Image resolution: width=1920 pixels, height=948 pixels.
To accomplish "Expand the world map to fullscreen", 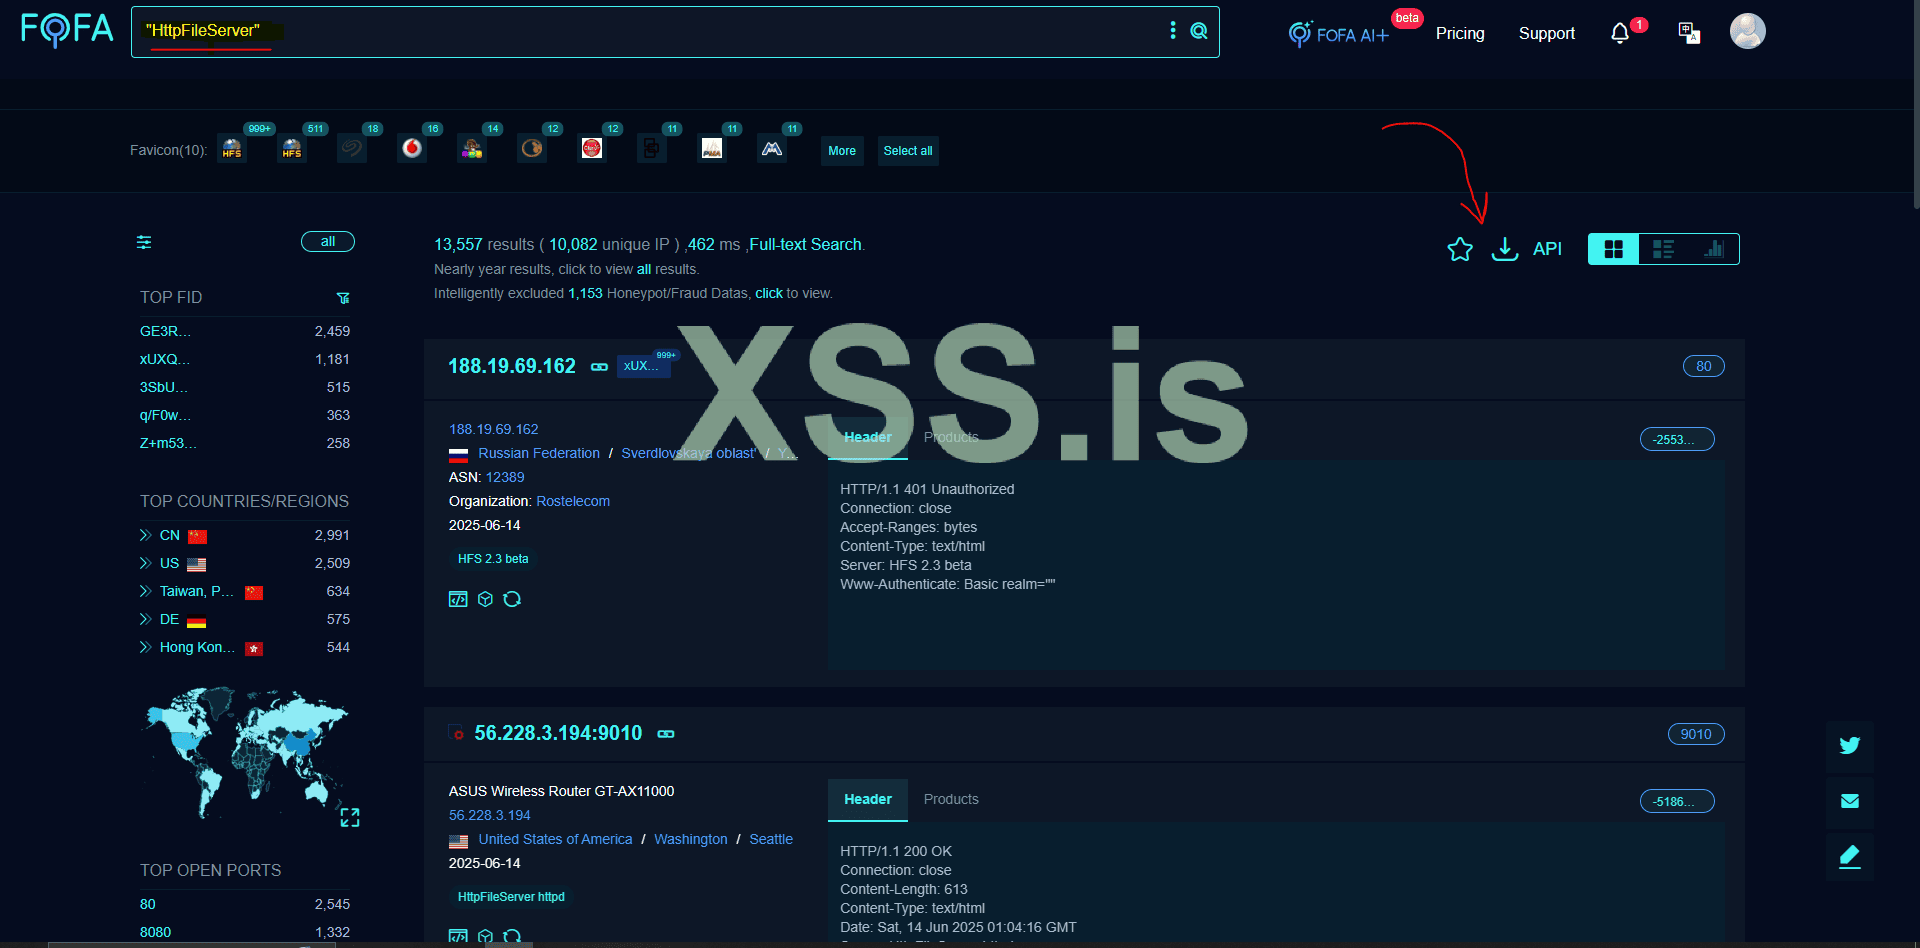I will click(350, 818).
